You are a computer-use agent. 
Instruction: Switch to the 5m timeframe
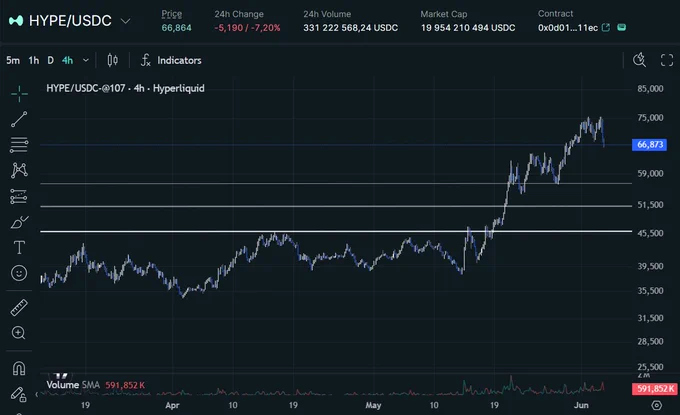13,60
